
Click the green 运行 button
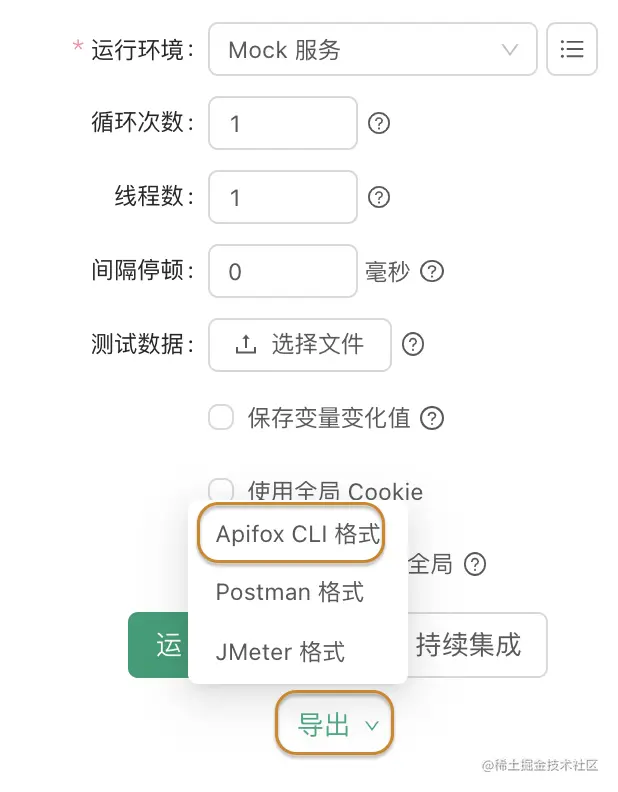pyautogui.click(x=160, y=645)
